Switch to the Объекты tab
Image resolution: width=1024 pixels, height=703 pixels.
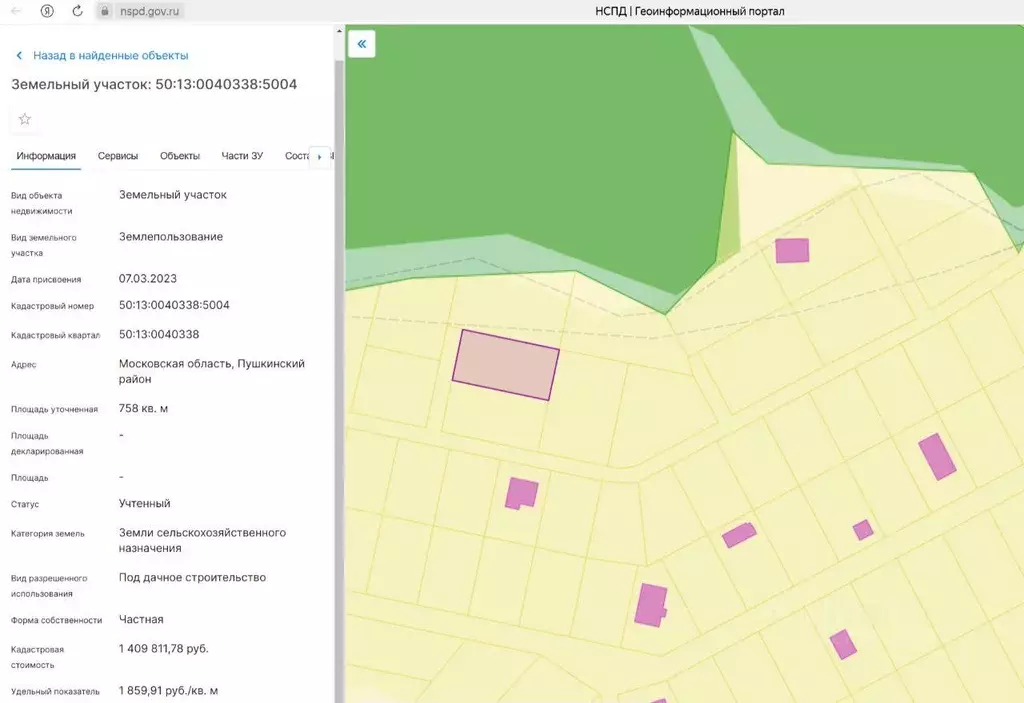[x=180, y=155]
